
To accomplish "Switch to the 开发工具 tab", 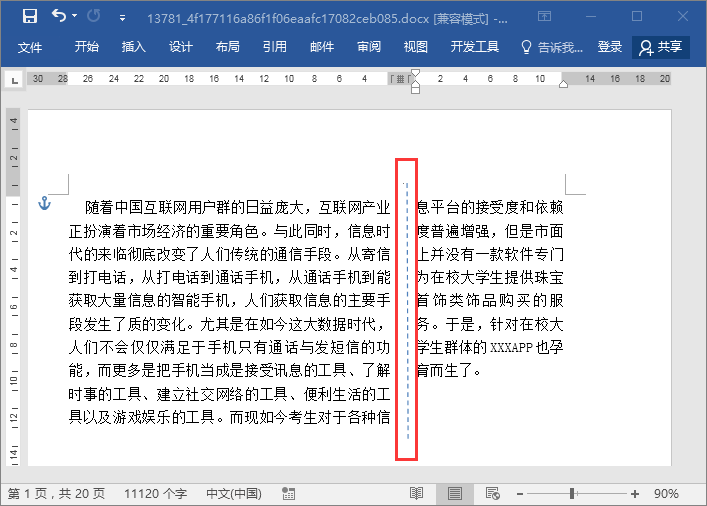I will pyautogui.click(x=474, y=47).
